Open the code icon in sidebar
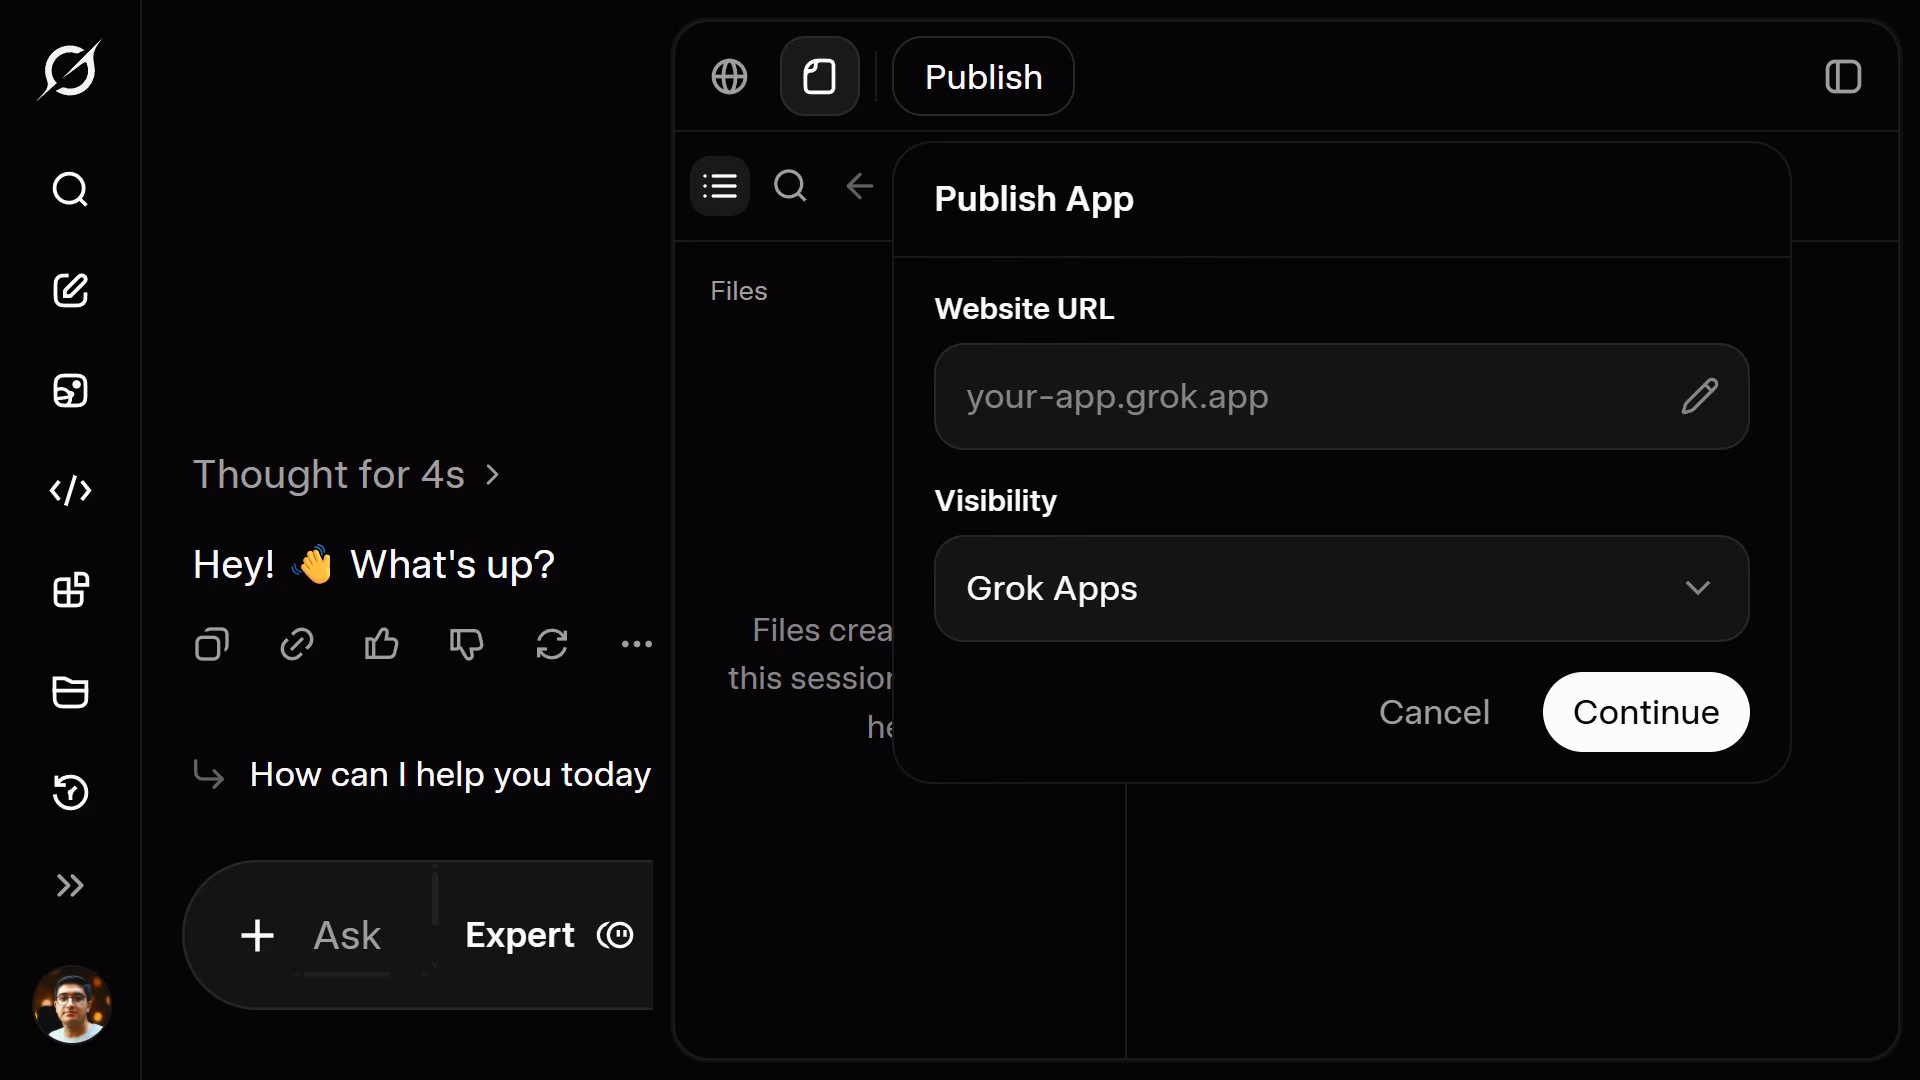Viewport: 1920px width, 1080px height. [70, 490]
